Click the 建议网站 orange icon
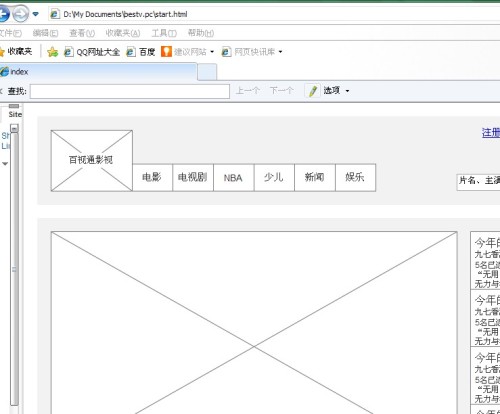 (166, 52)
